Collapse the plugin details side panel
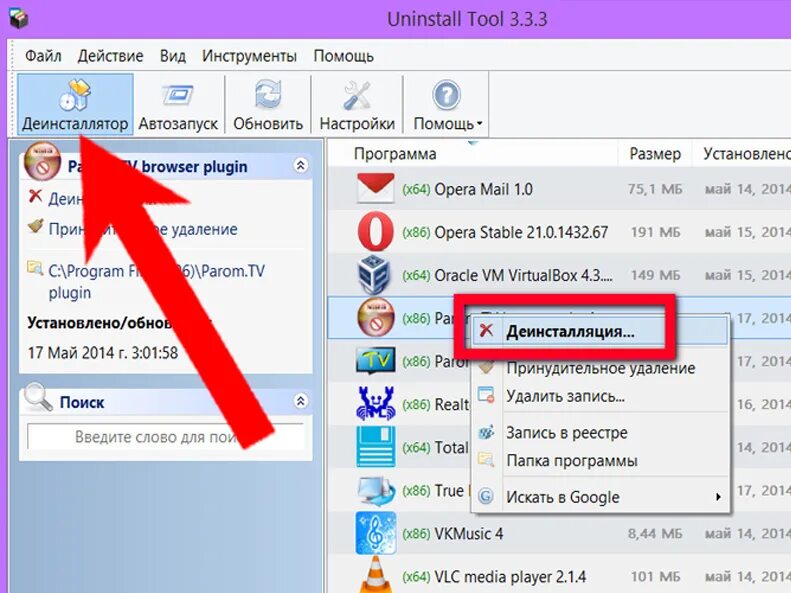Screen dimensions: 791x593 pos(301,165)
